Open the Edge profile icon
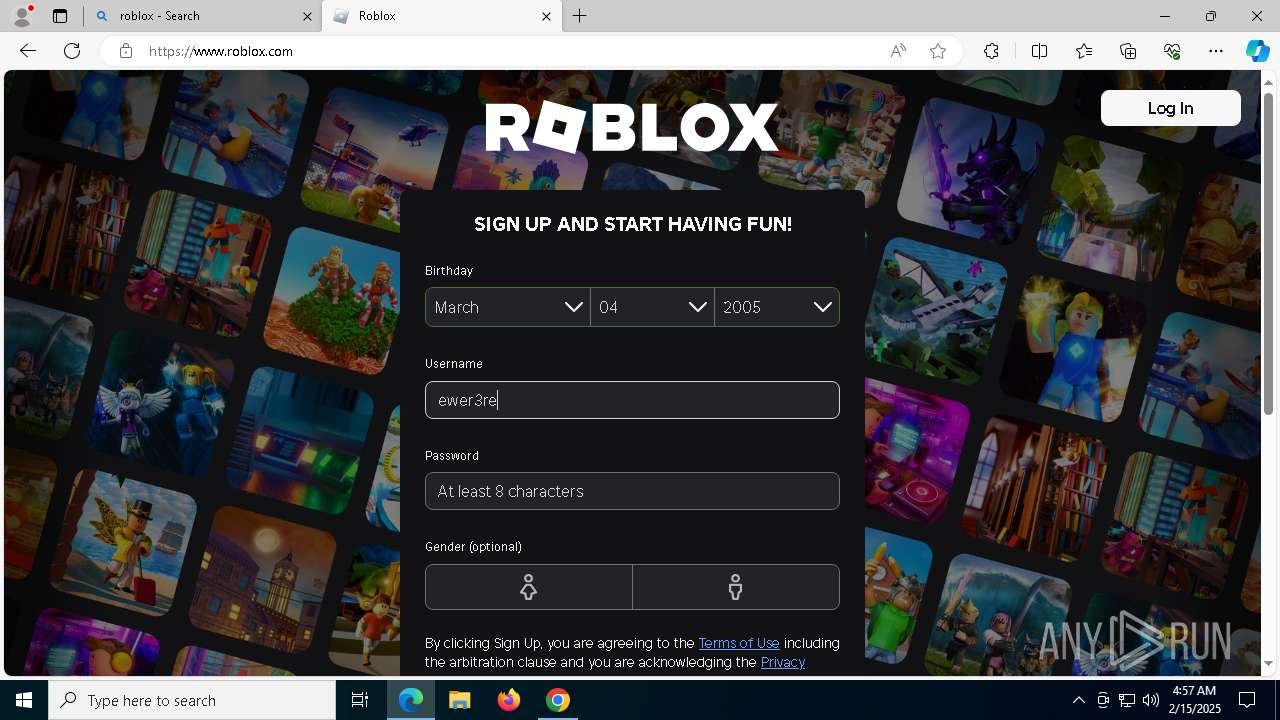1280x720 pixels. point(21,16)
